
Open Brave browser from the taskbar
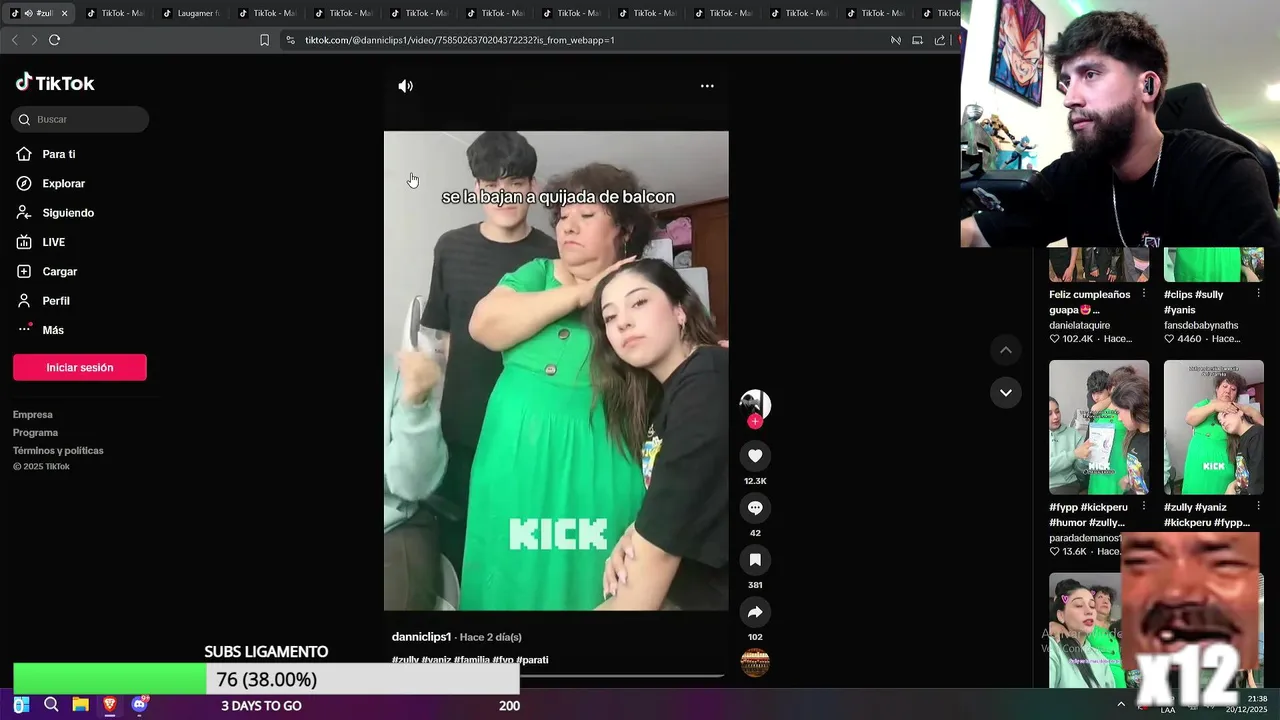tap(110, 705)
